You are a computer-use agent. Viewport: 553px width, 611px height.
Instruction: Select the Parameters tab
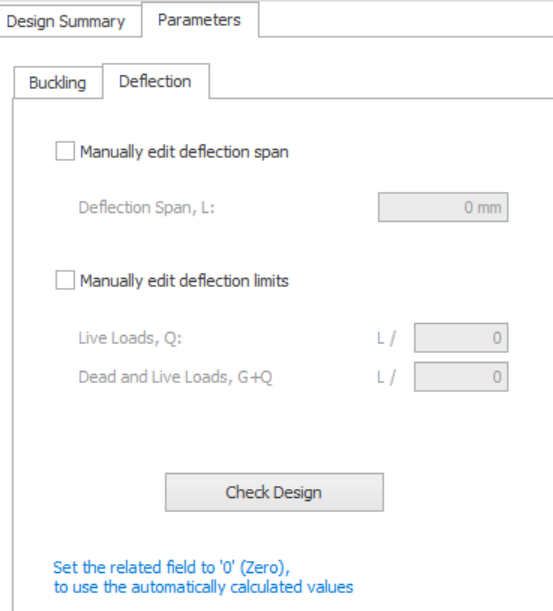tap(200, 20)
